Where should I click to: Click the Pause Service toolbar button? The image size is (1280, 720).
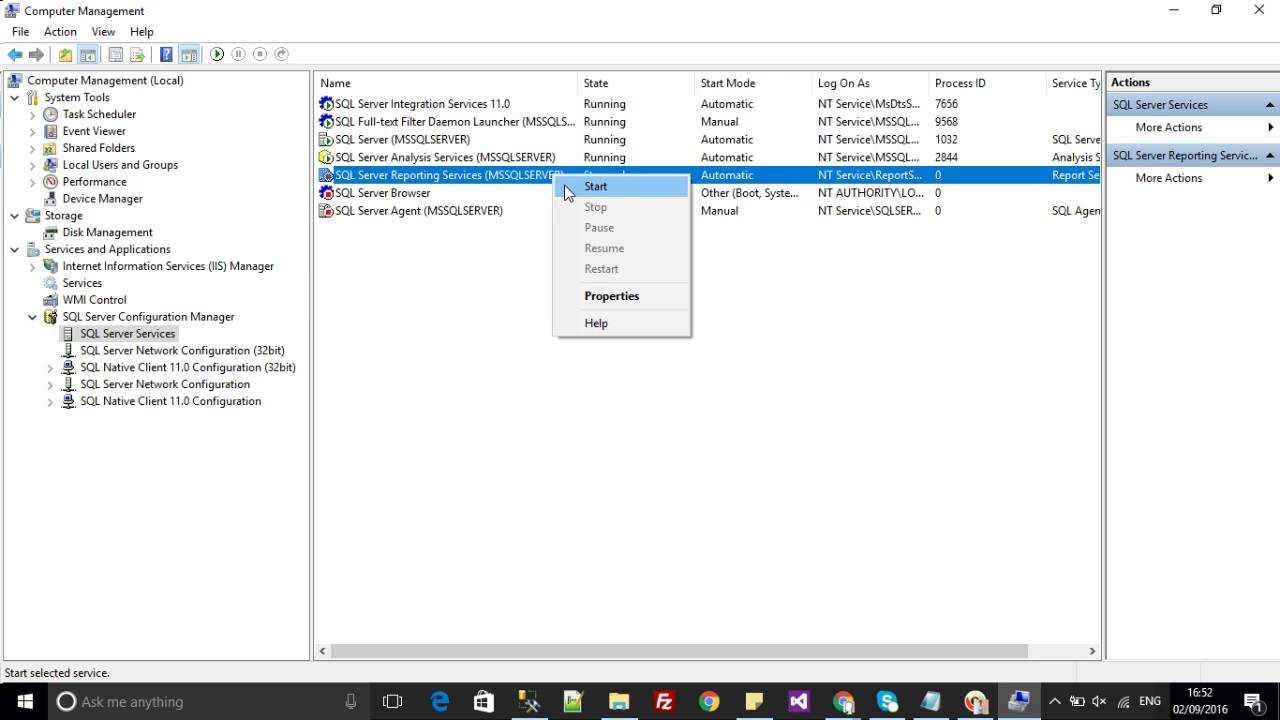click(238, 54)
